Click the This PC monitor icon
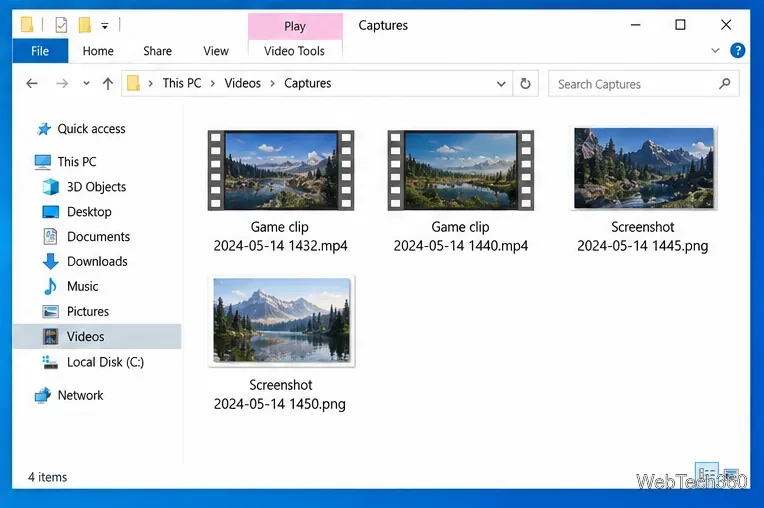The image size is (764, 508). click(43, 162)
